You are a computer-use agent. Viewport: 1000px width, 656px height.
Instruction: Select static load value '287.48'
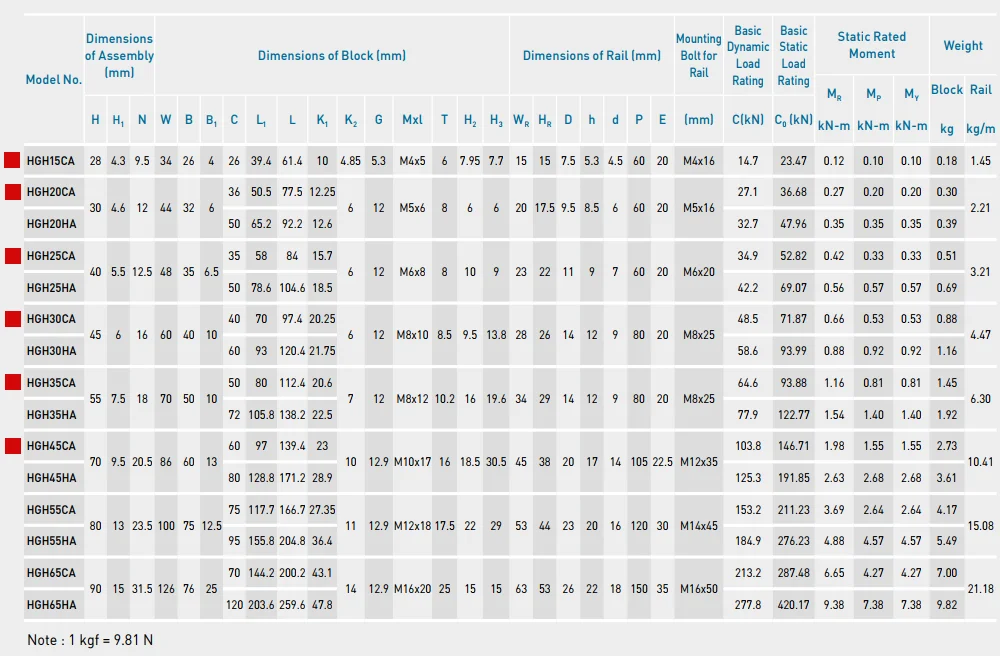[x=793, y=572]
